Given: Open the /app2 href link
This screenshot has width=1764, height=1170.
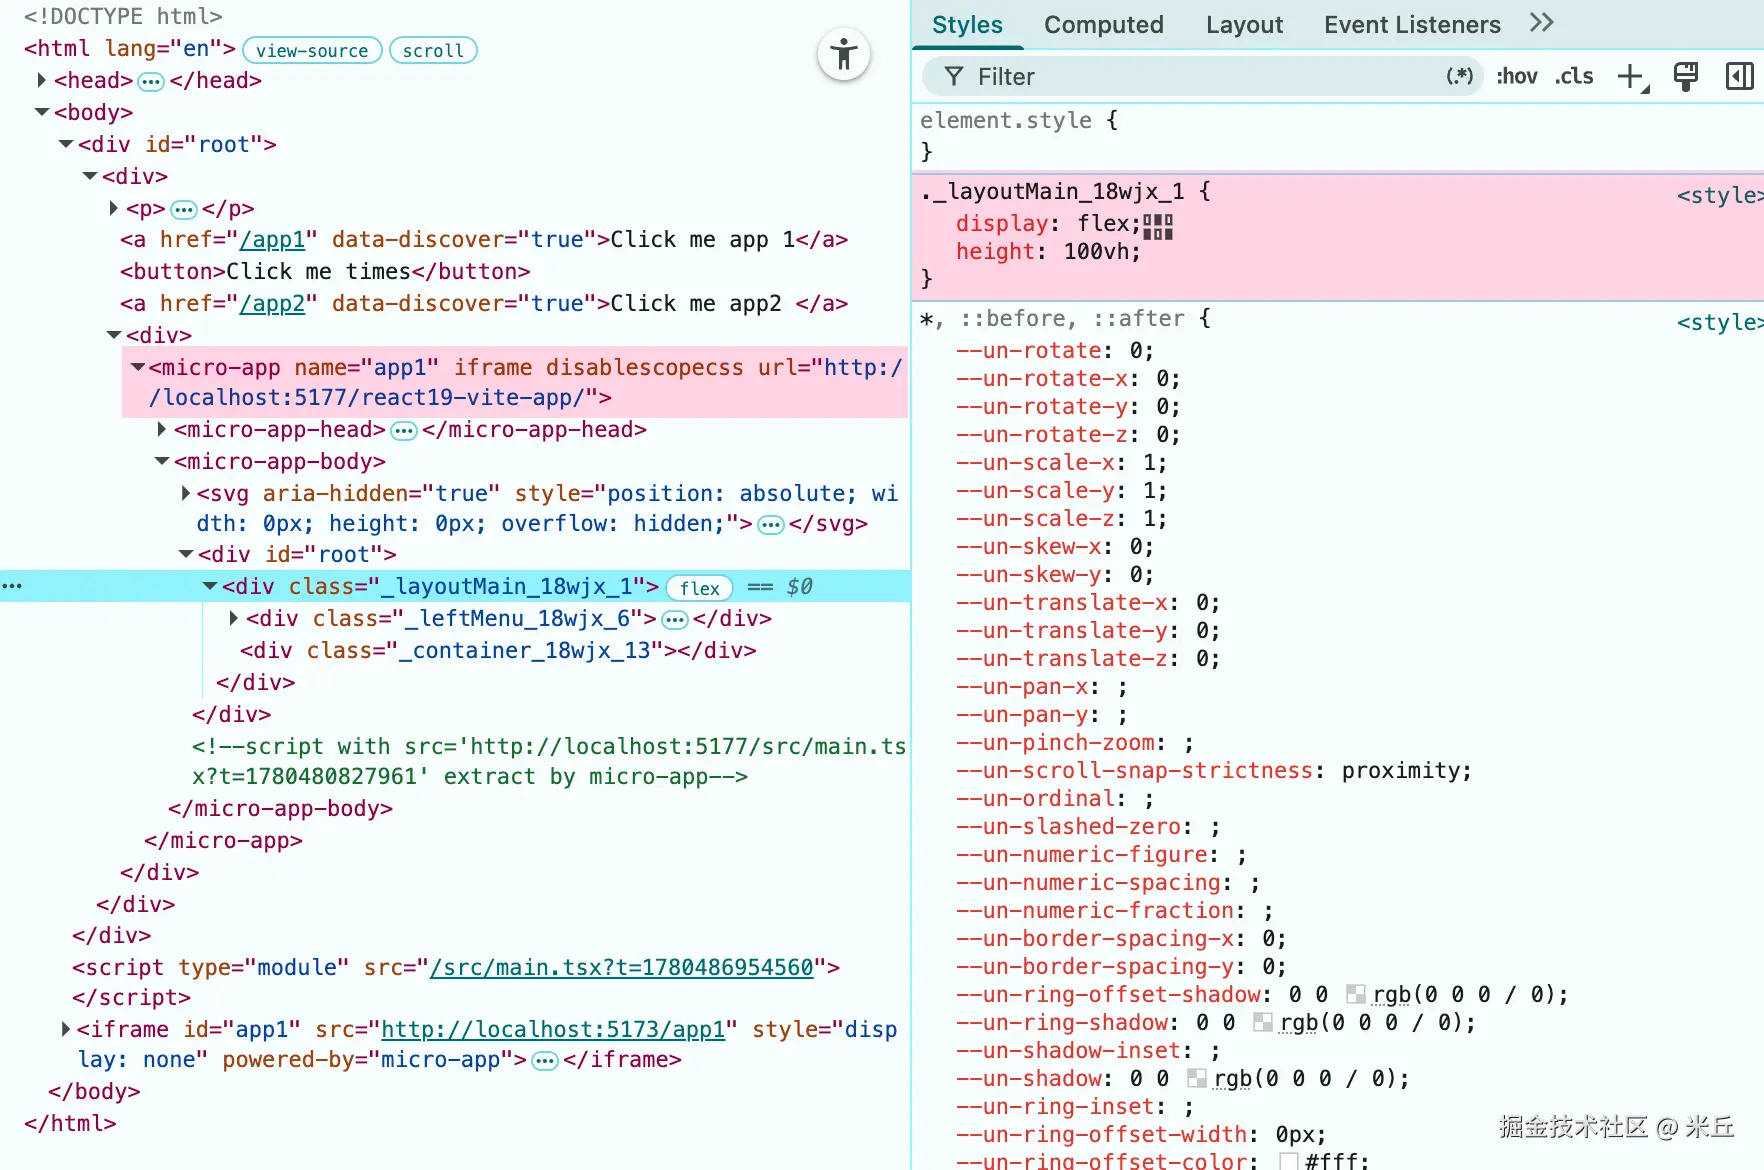Looking at the screenshot, I should click(272, 304).
